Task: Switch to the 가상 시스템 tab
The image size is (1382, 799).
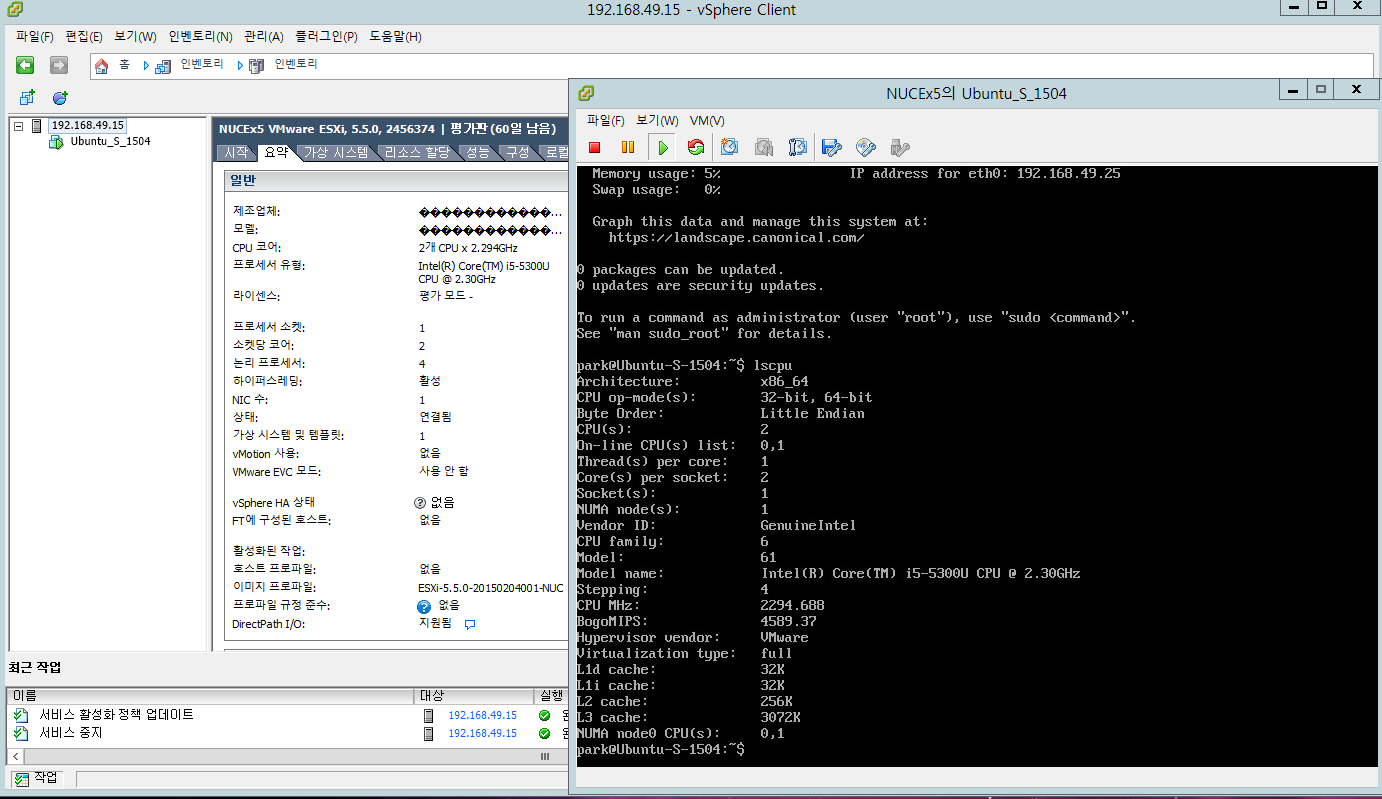Action: pyautogui.click(x=337, y=153)
